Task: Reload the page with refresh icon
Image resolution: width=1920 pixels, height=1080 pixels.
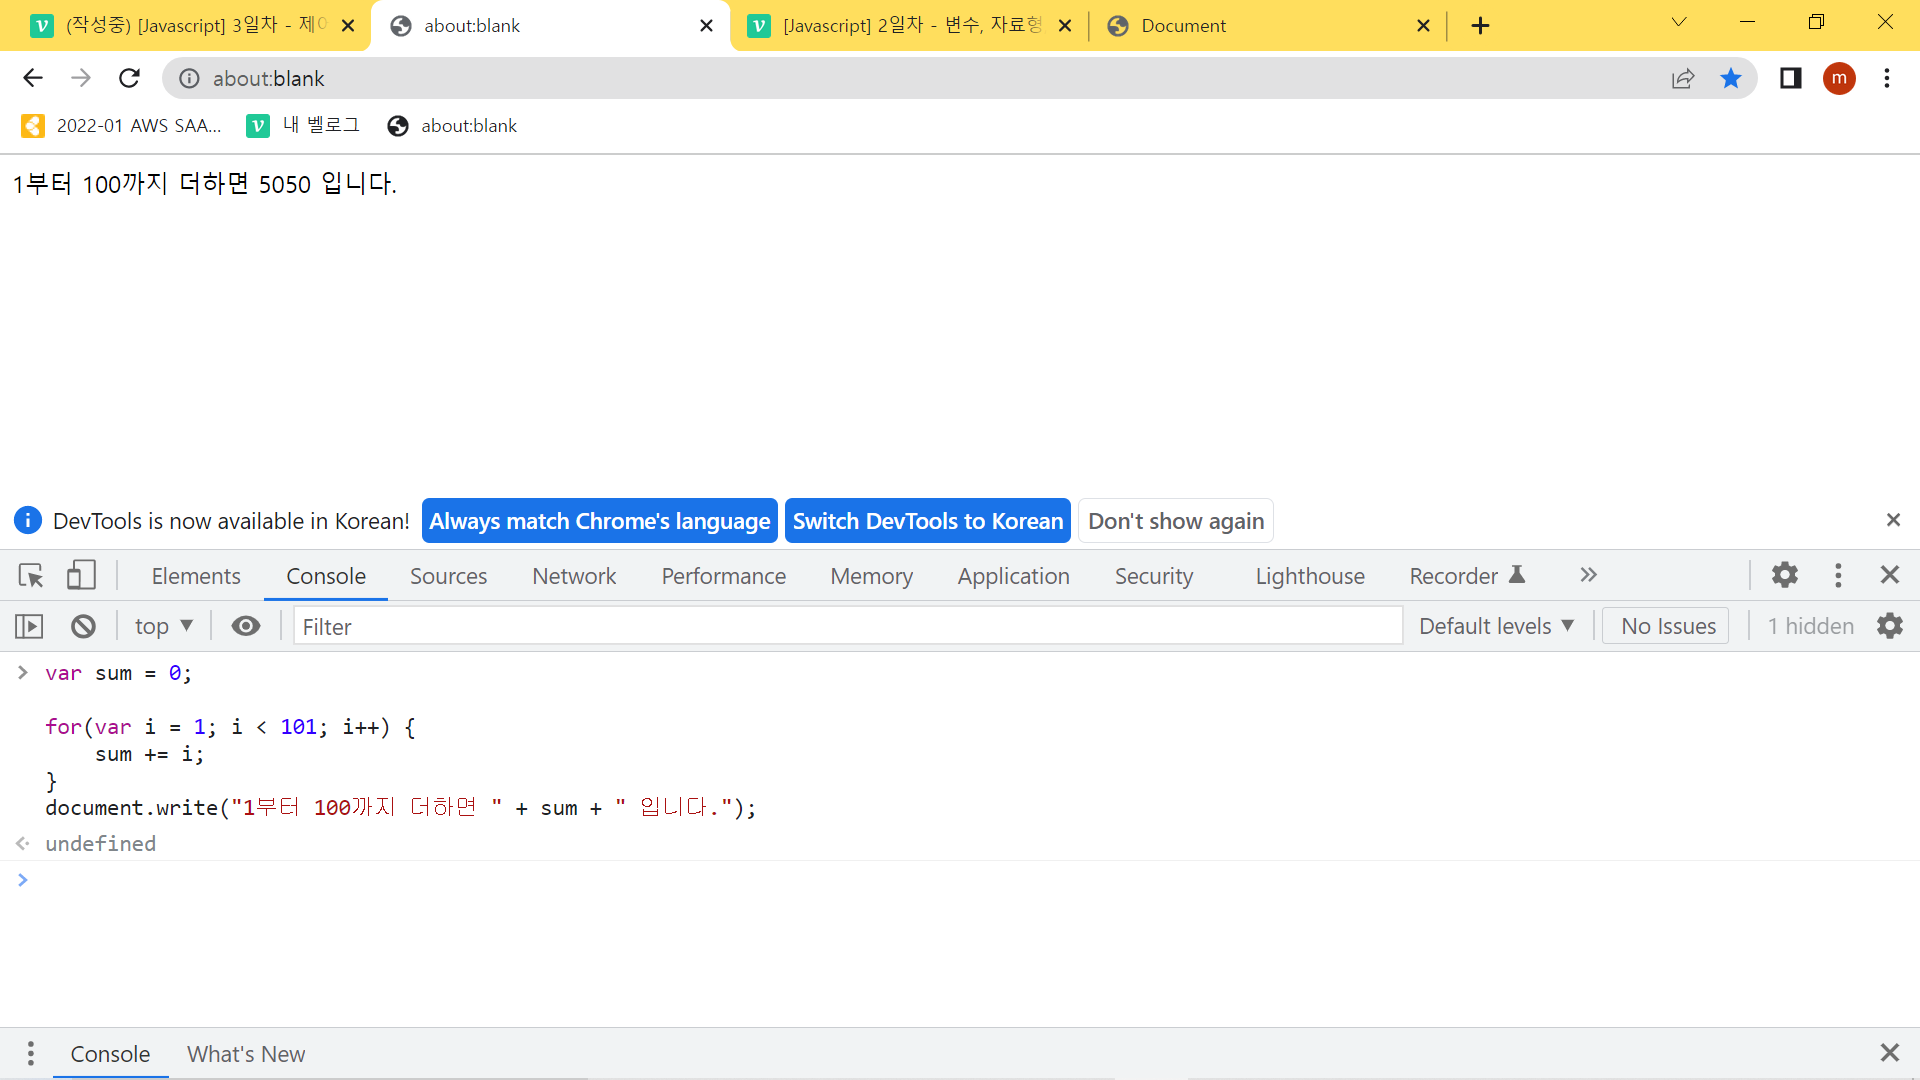Action: [x=129, y=78]
